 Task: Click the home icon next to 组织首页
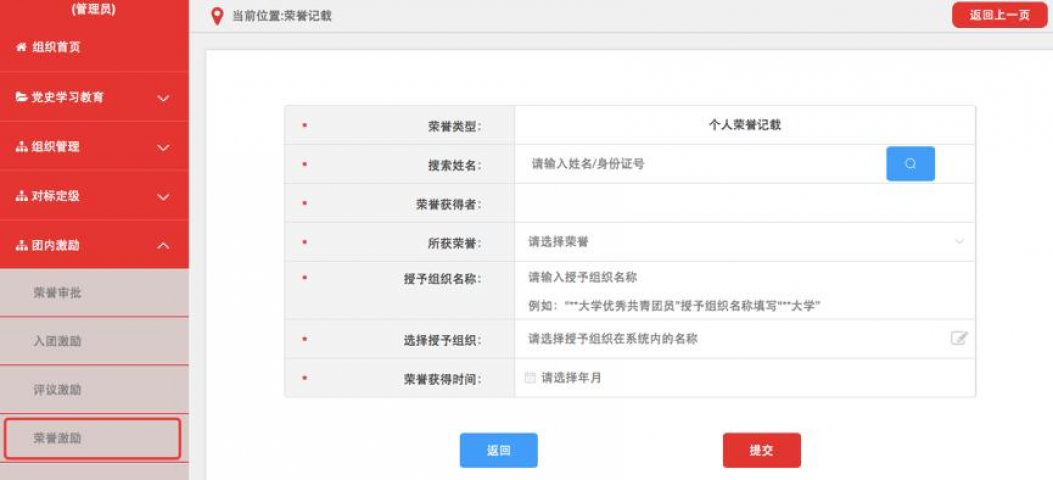click(21, 48)
